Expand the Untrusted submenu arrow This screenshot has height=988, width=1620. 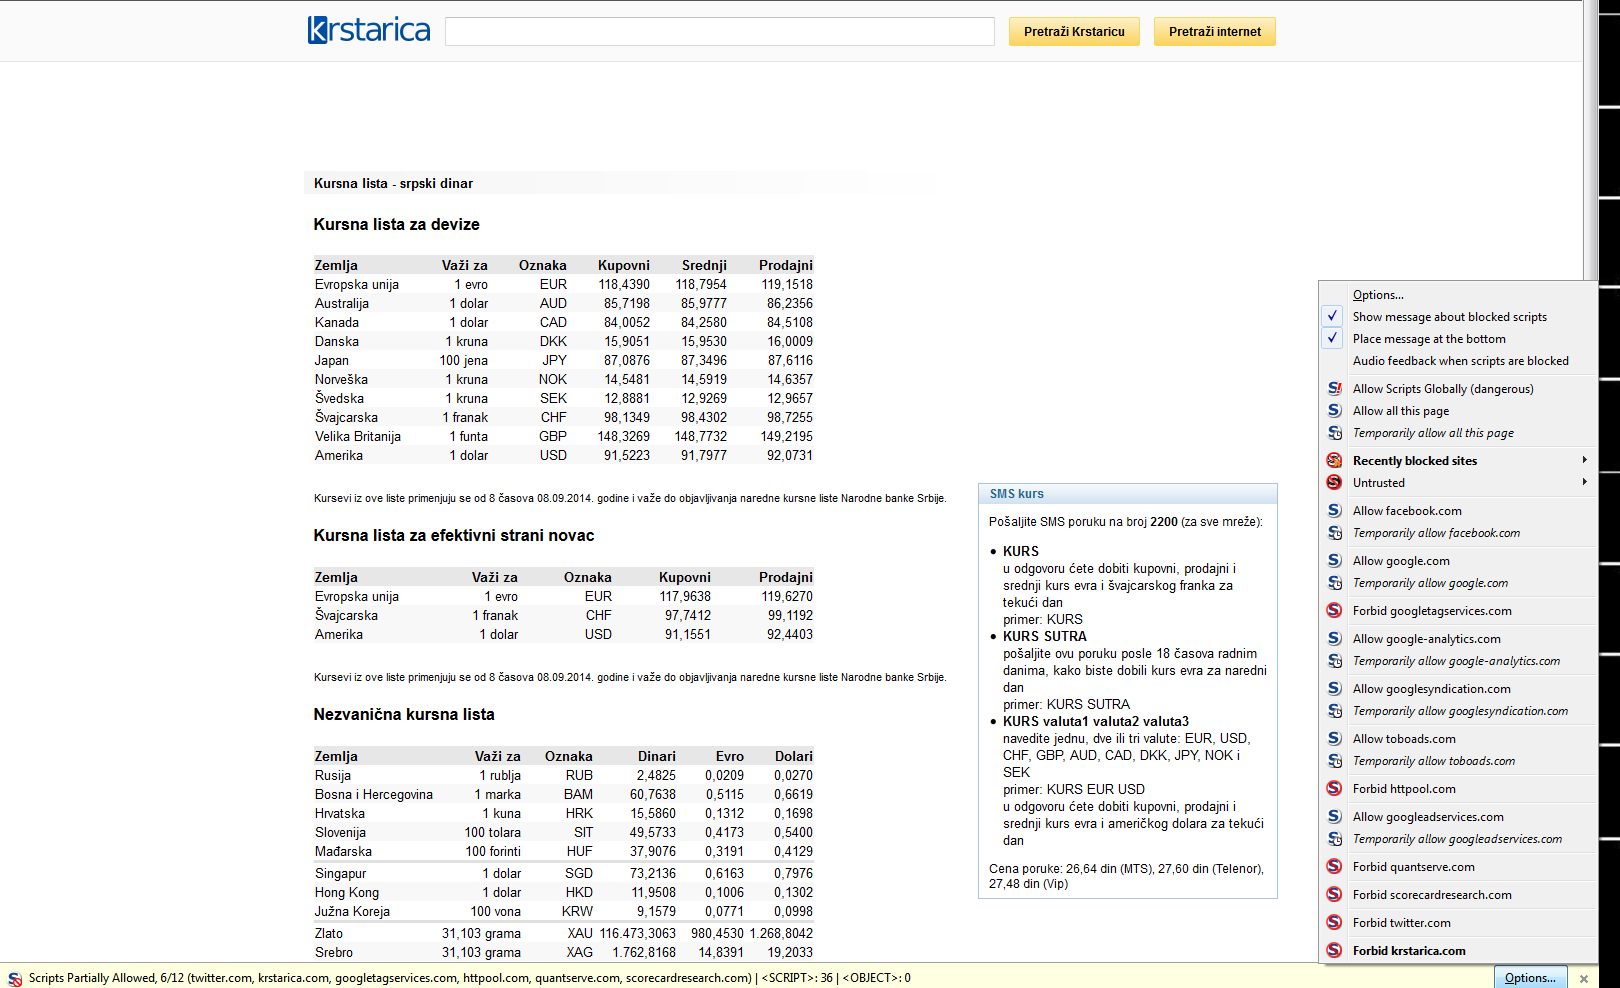[1584, 483]
